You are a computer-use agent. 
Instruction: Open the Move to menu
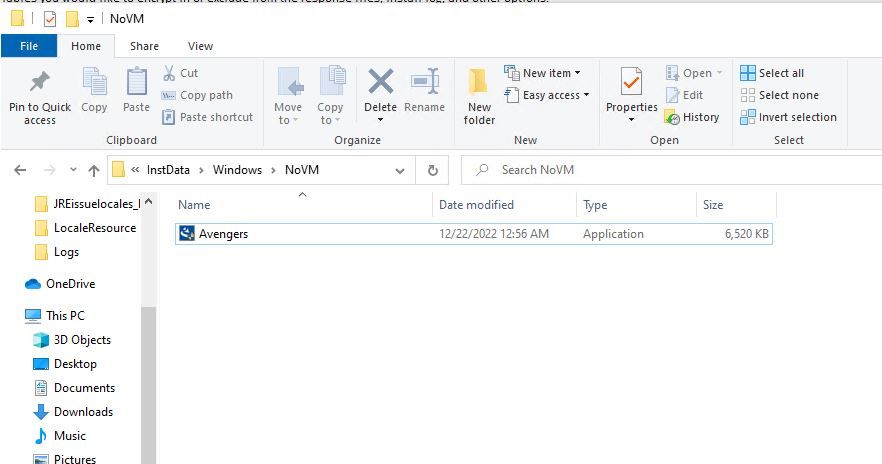pyautogui.click(x=288, y=96)
